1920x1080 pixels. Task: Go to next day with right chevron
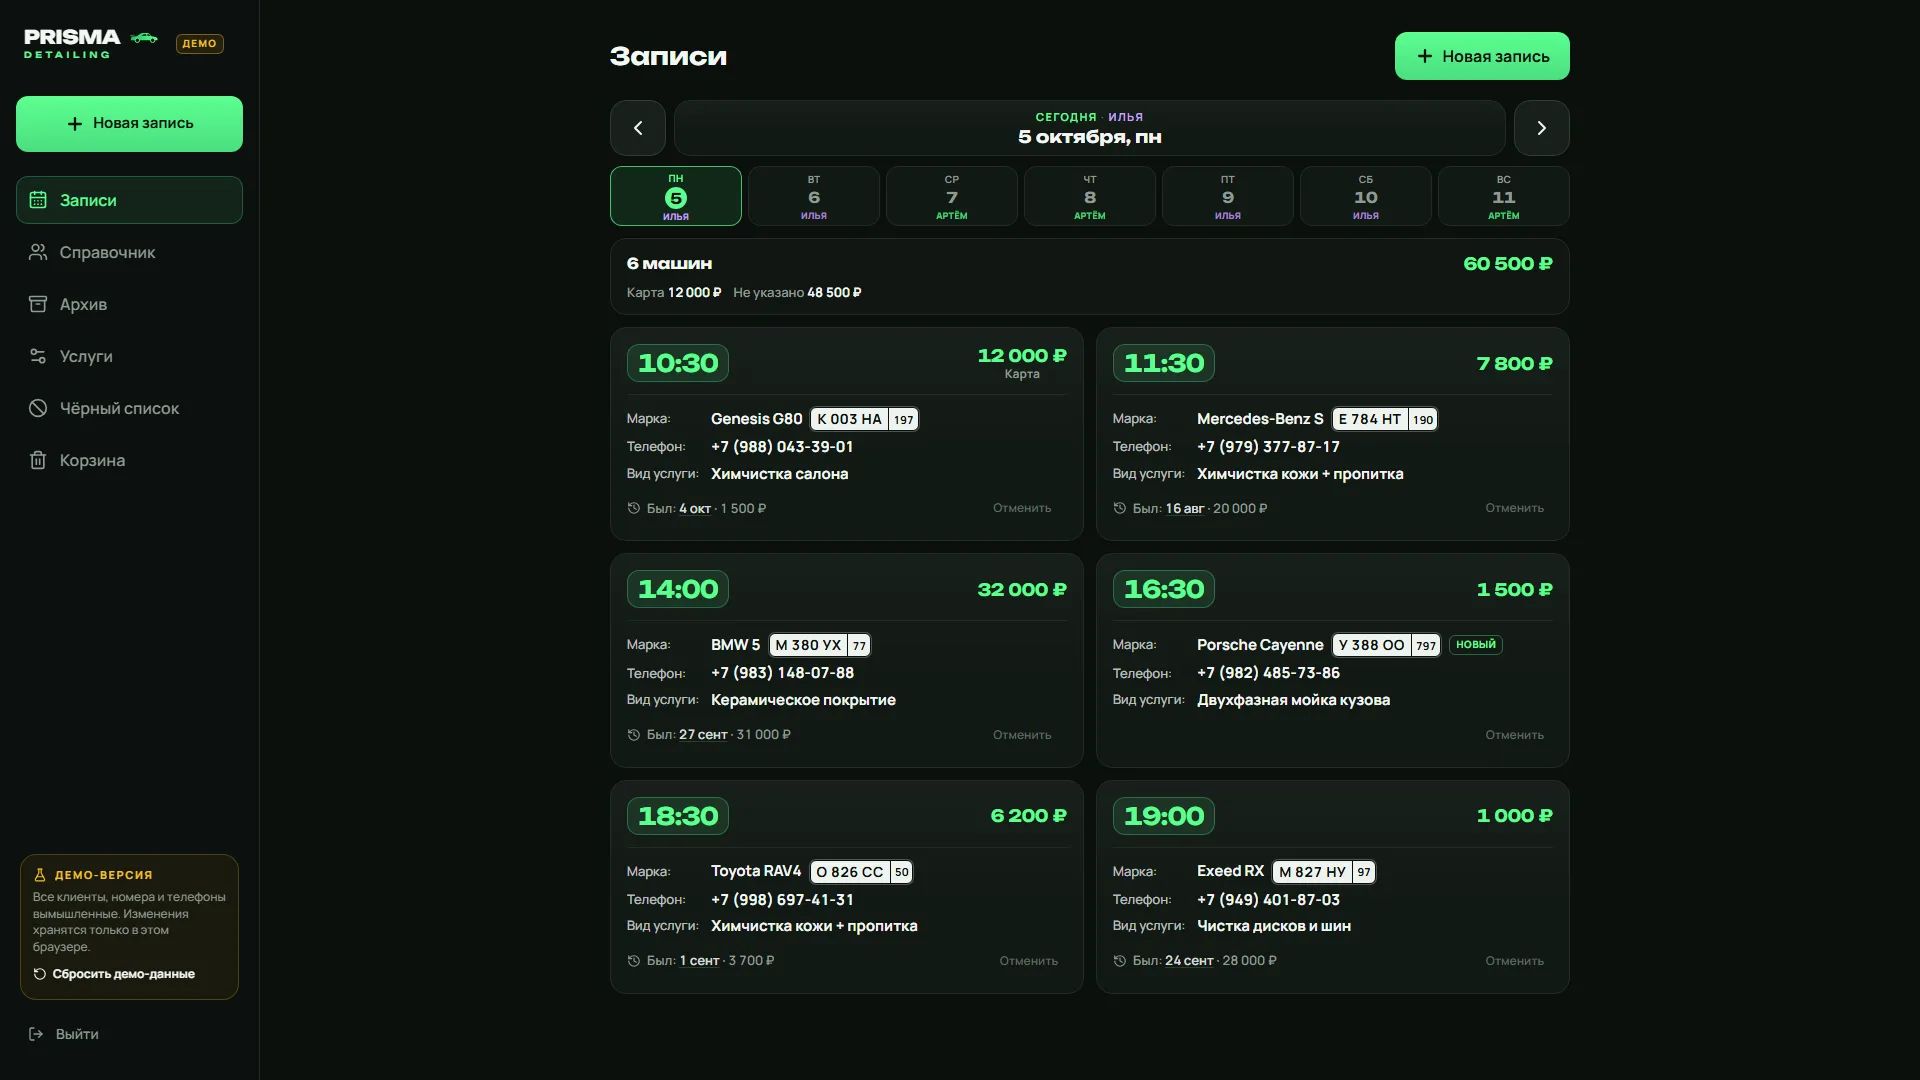1542,128
